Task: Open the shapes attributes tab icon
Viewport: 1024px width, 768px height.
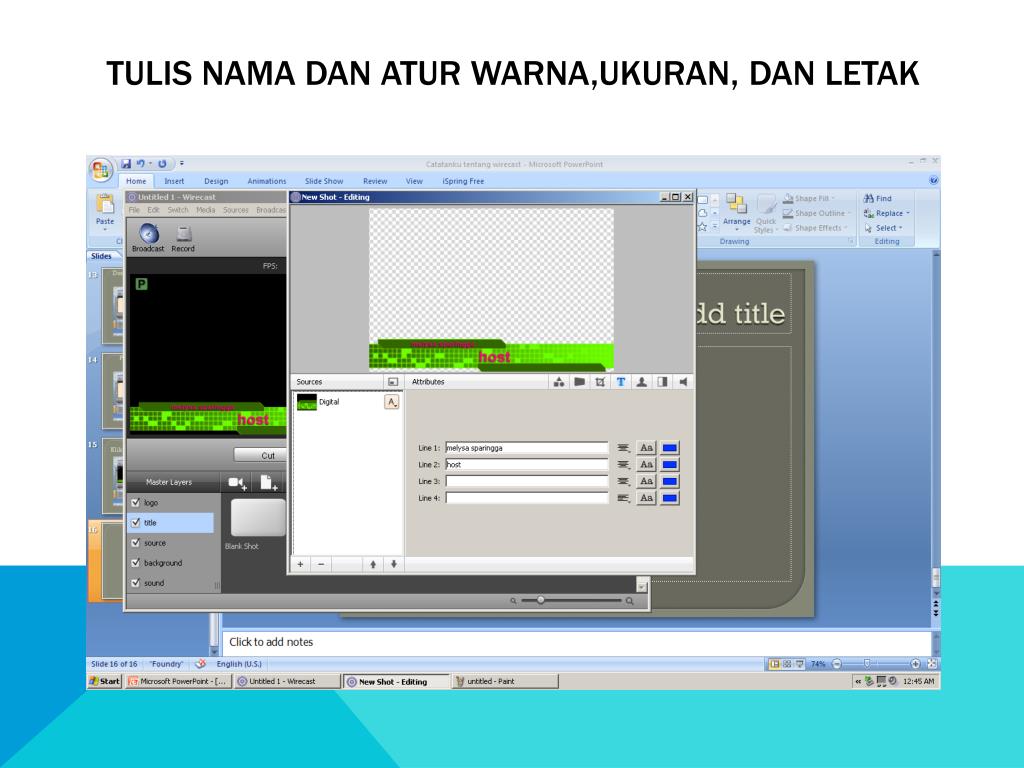Action: coord(558,382)
